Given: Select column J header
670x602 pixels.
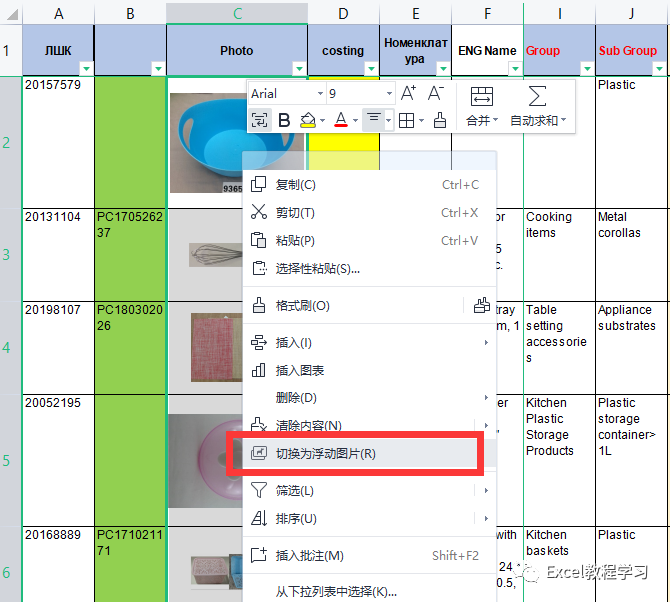Looking at the screenshot, I should [631, 14].
